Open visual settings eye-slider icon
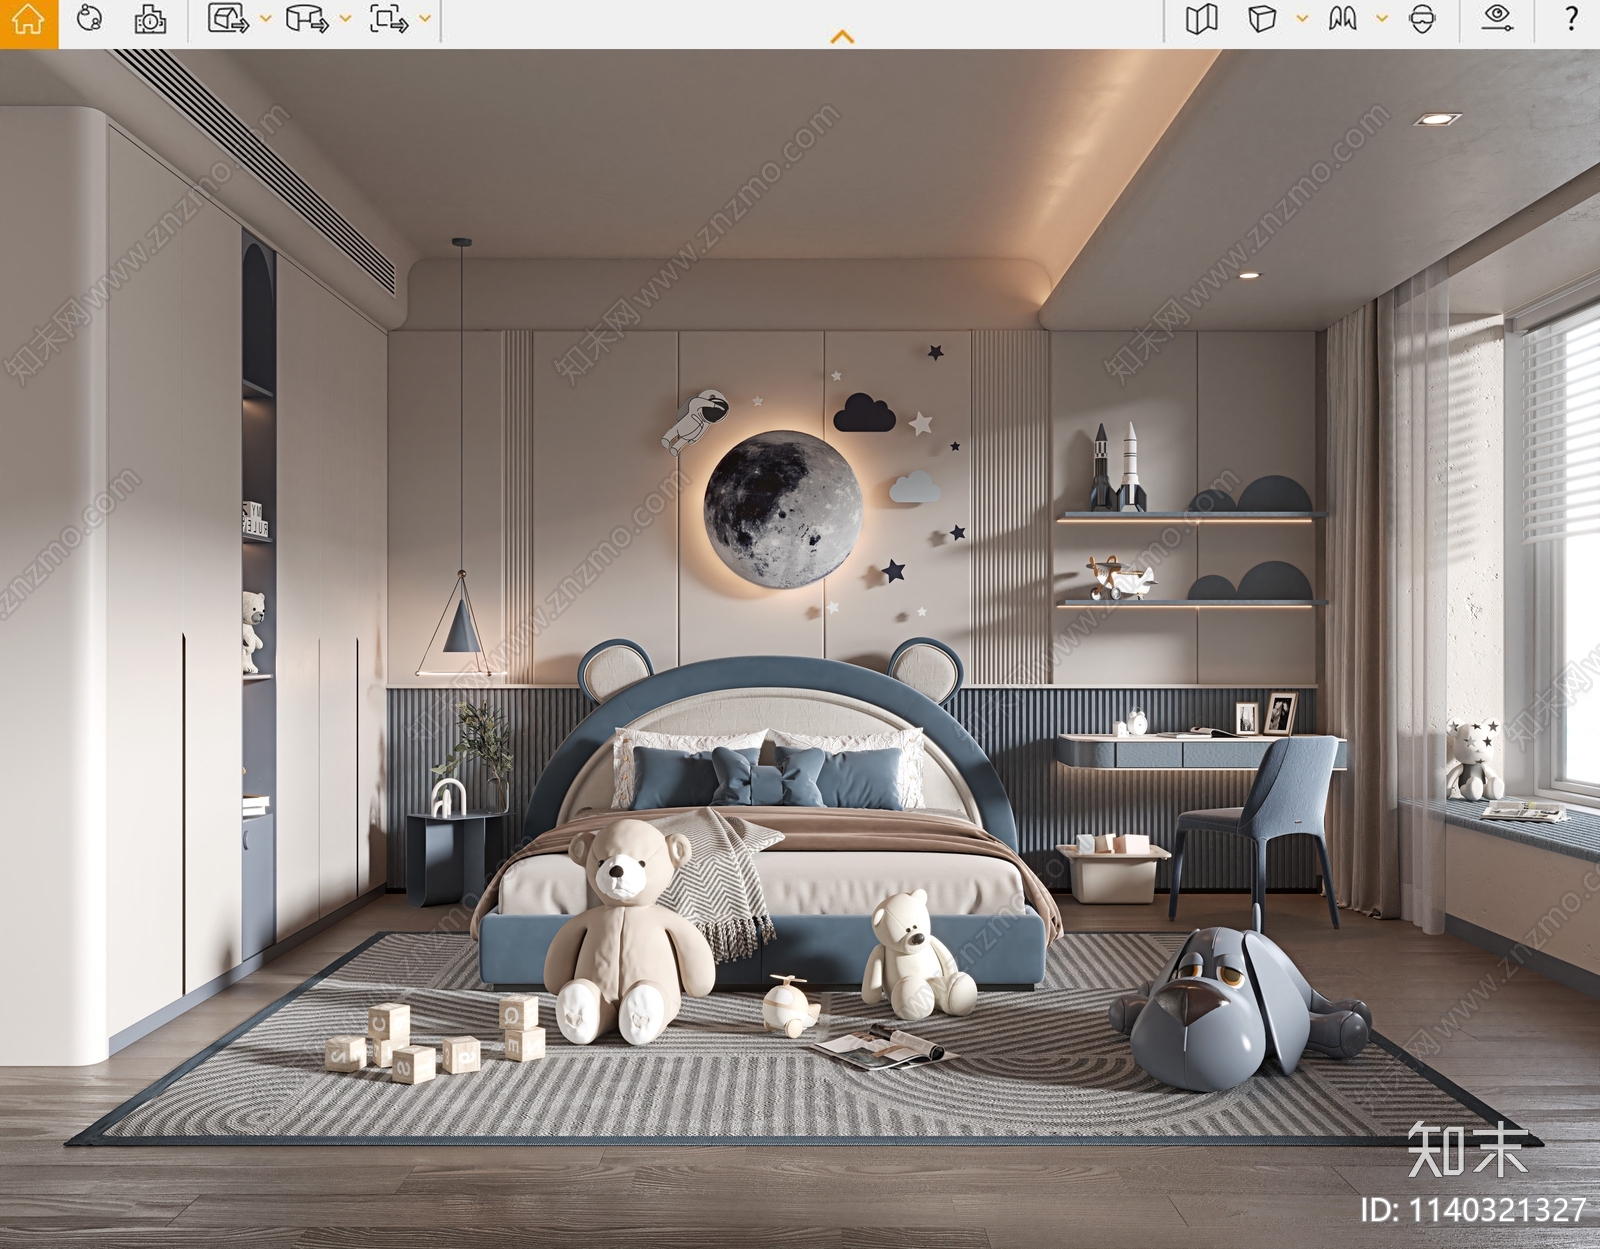1600x1249 pixels. click(1496, 18)
